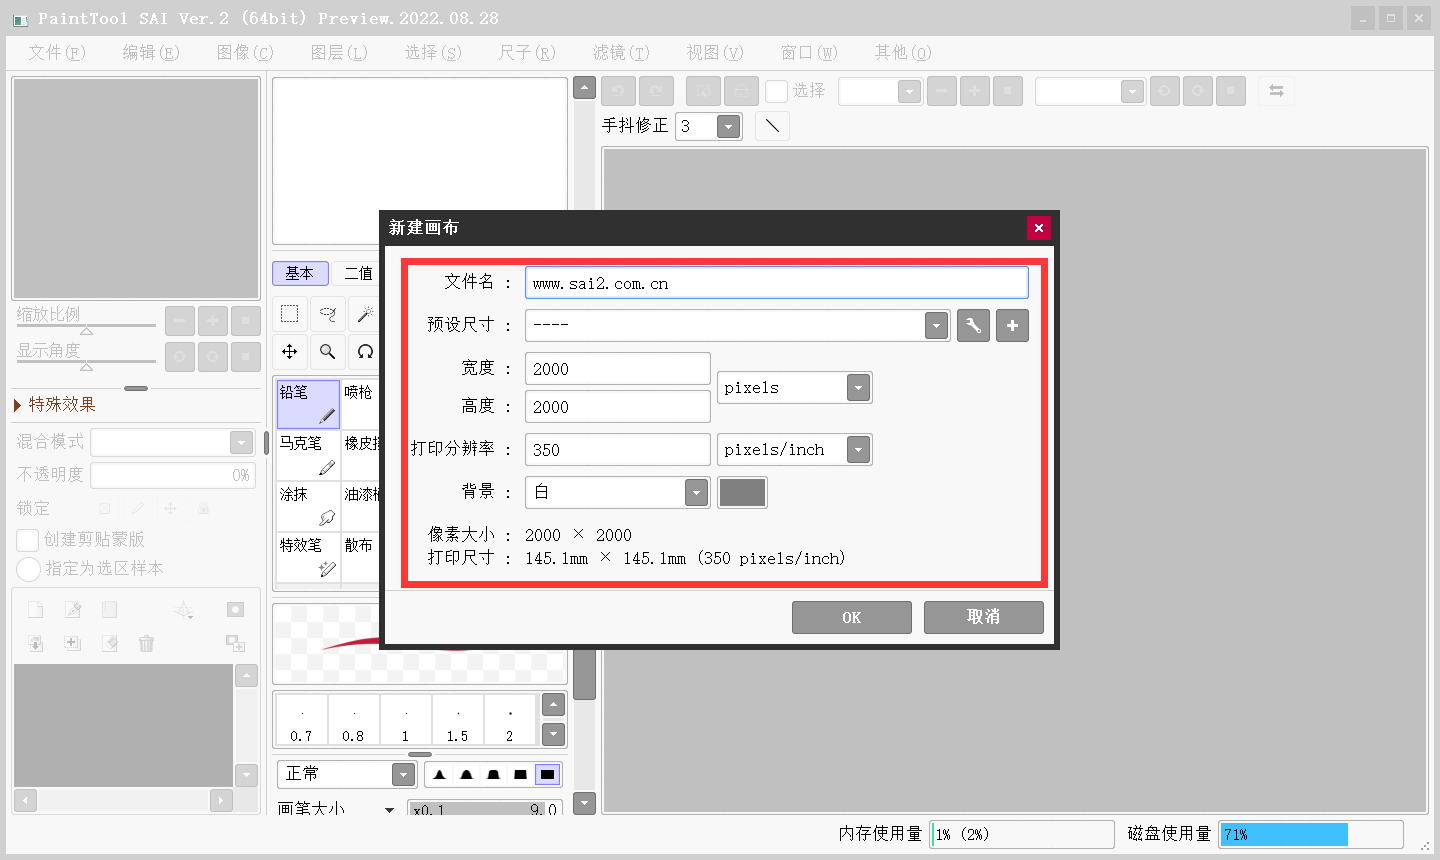Click the 文件名 filename input field
Image resolution: width=1440 pixels, height=860 pixels.
point(777,283)
